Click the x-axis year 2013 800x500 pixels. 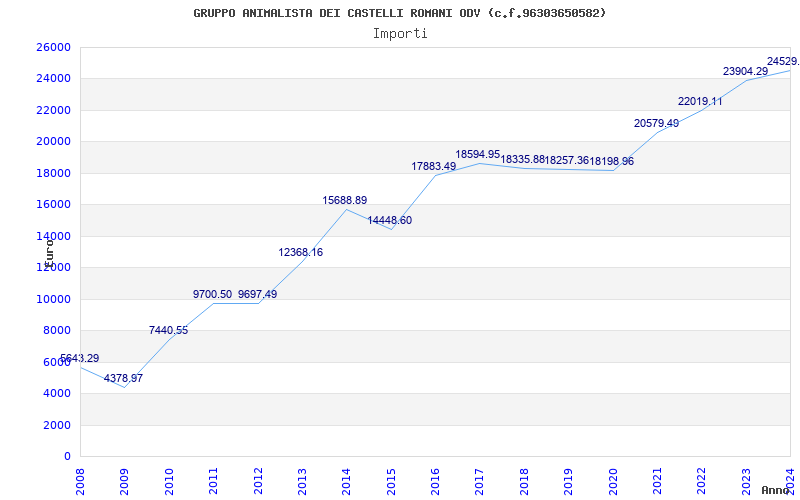pos(302,482)
